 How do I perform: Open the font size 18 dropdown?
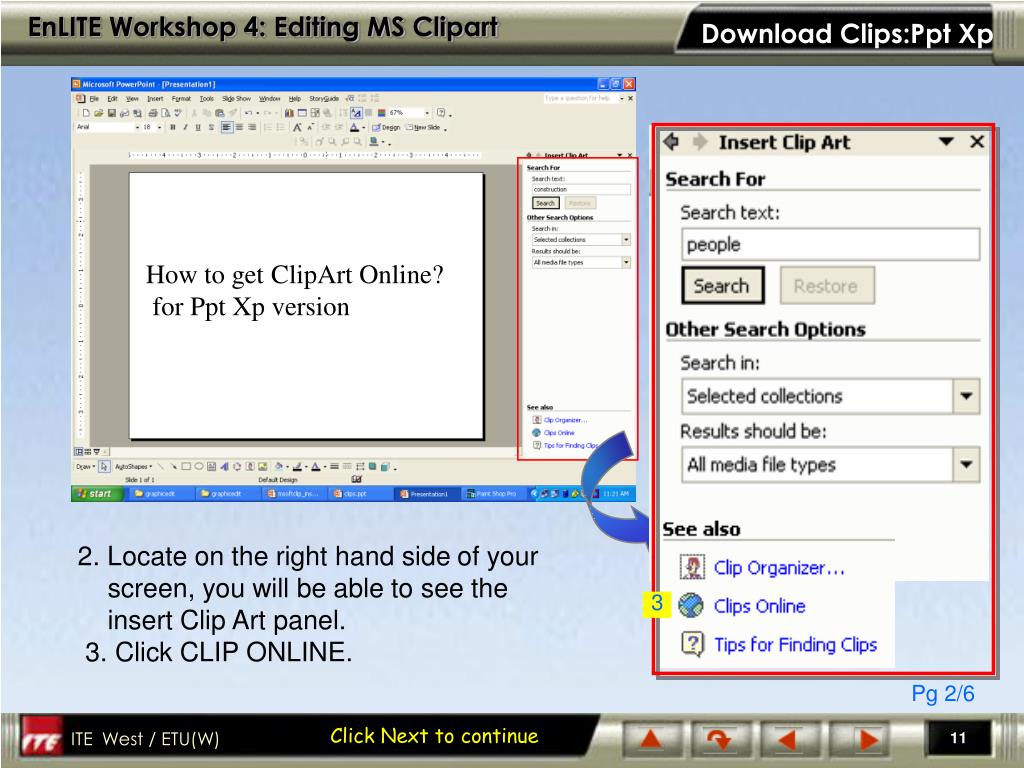(159, 127)
